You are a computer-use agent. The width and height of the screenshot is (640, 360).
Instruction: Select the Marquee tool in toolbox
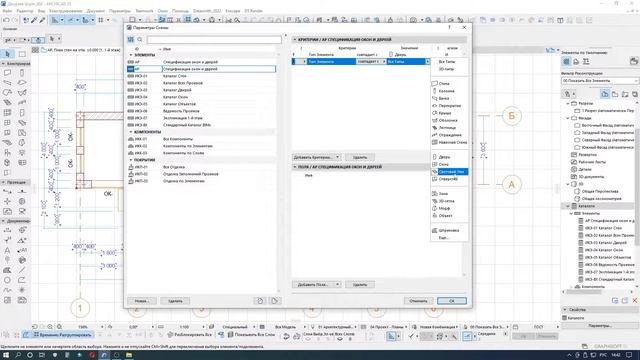22,54
